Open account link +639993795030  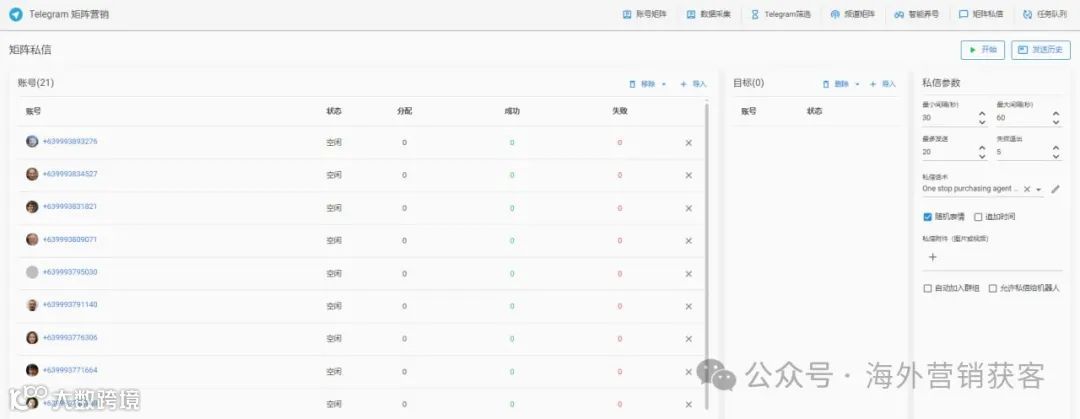tap(70, 272)
